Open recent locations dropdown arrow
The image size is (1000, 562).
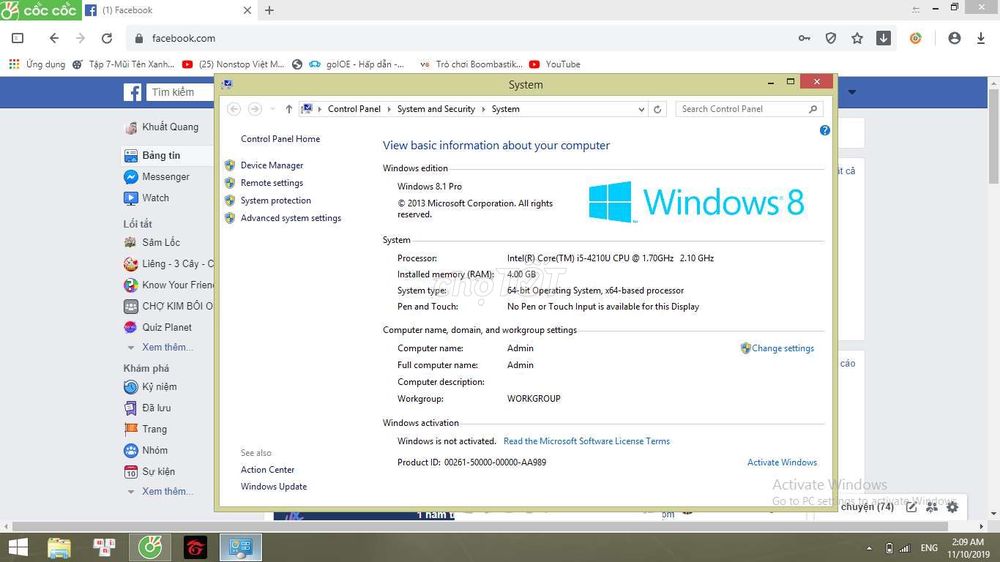point(272,109)
